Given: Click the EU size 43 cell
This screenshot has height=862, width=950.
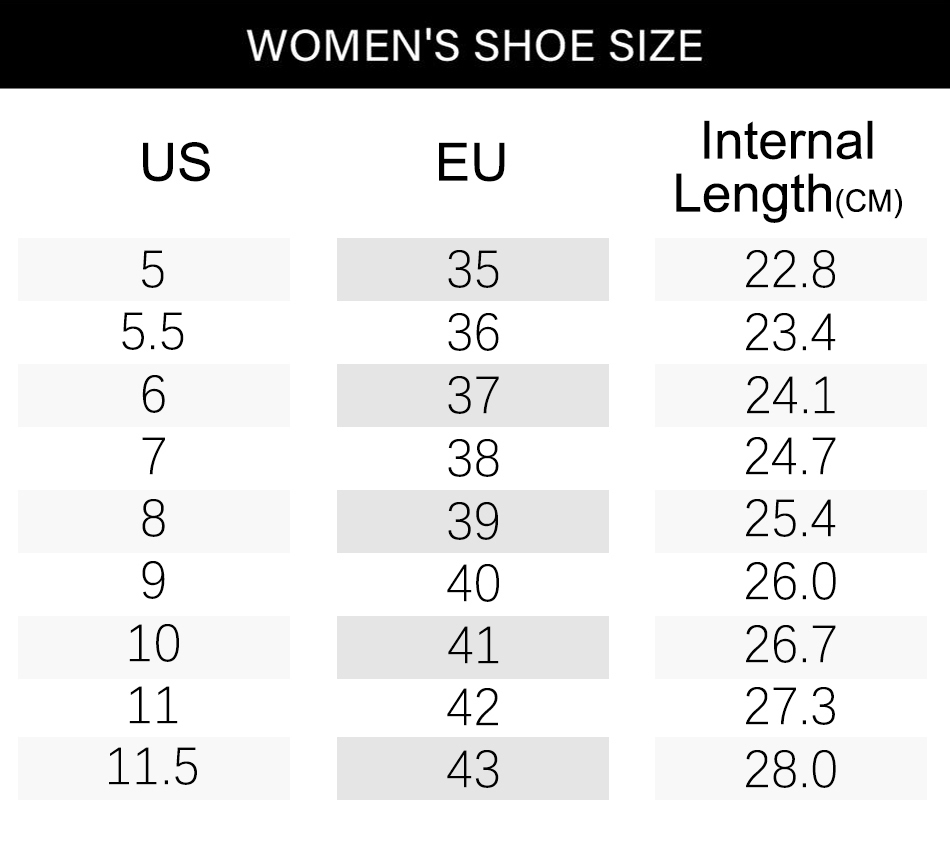Looking at the screenshot, I should (473, 769).
